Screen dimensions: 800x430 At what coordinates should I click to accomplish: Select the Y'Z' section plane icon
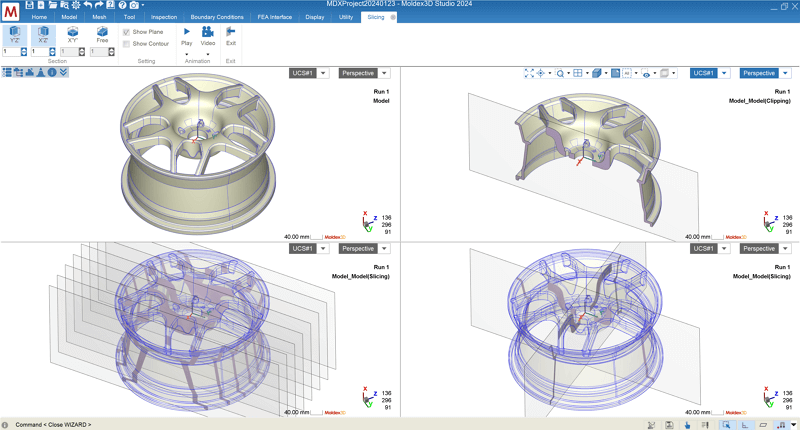[x=15, y=34]
